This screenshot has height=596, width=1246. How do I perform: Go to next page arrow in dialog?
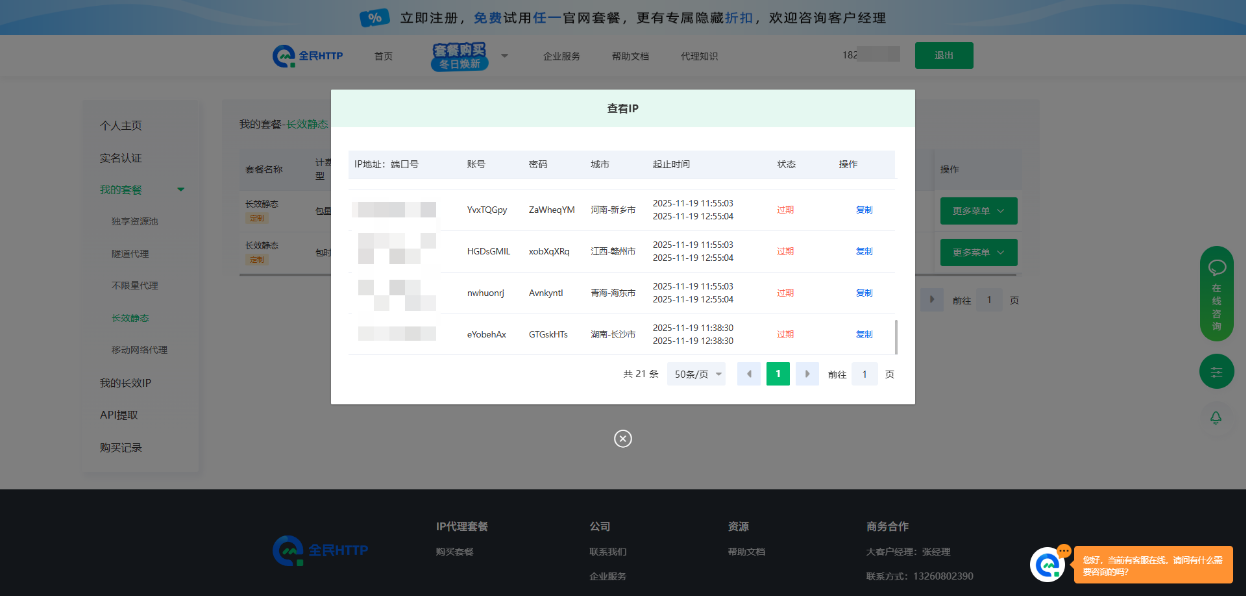pos(807,374)
